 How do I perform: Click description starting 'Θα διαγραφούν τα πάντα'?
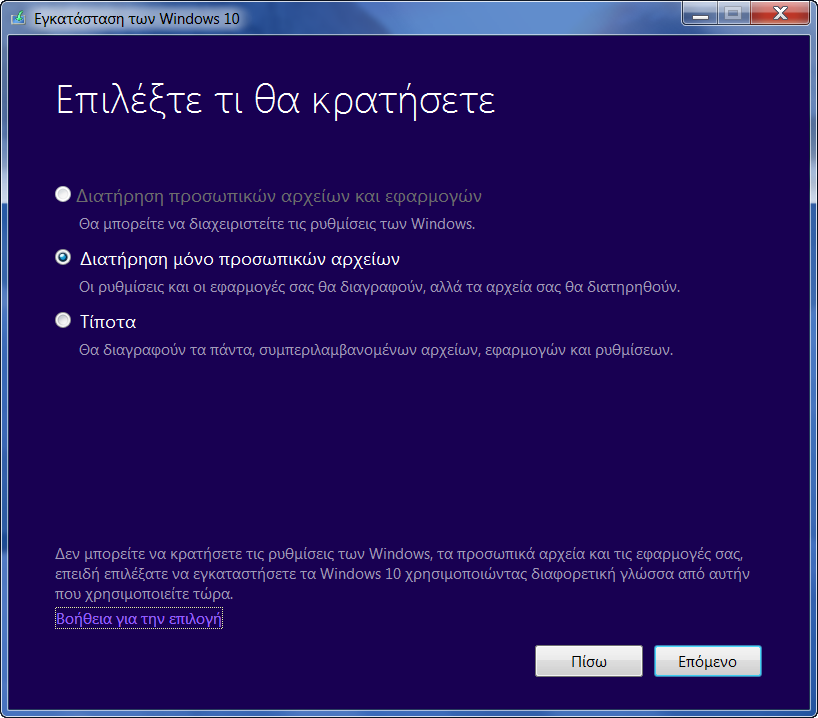(376, 350)
